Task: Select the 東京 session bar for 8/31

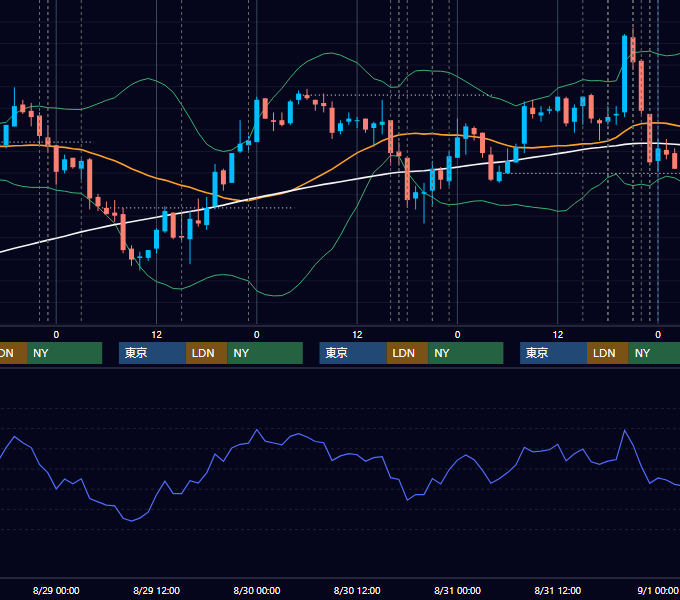Action: pos(553,353)
